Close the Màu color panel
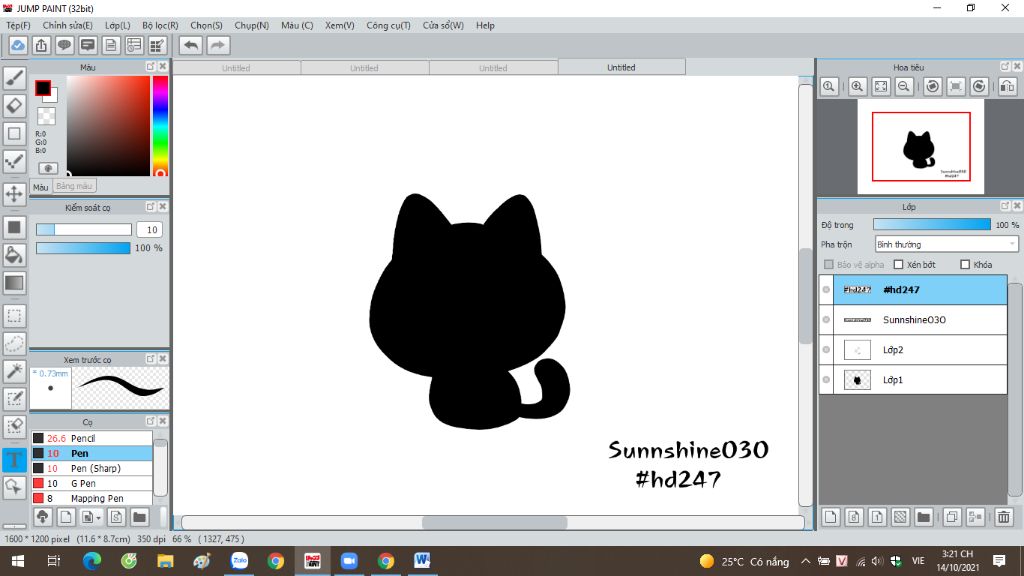Screen dimensions: 1024x576 [163, 67]
